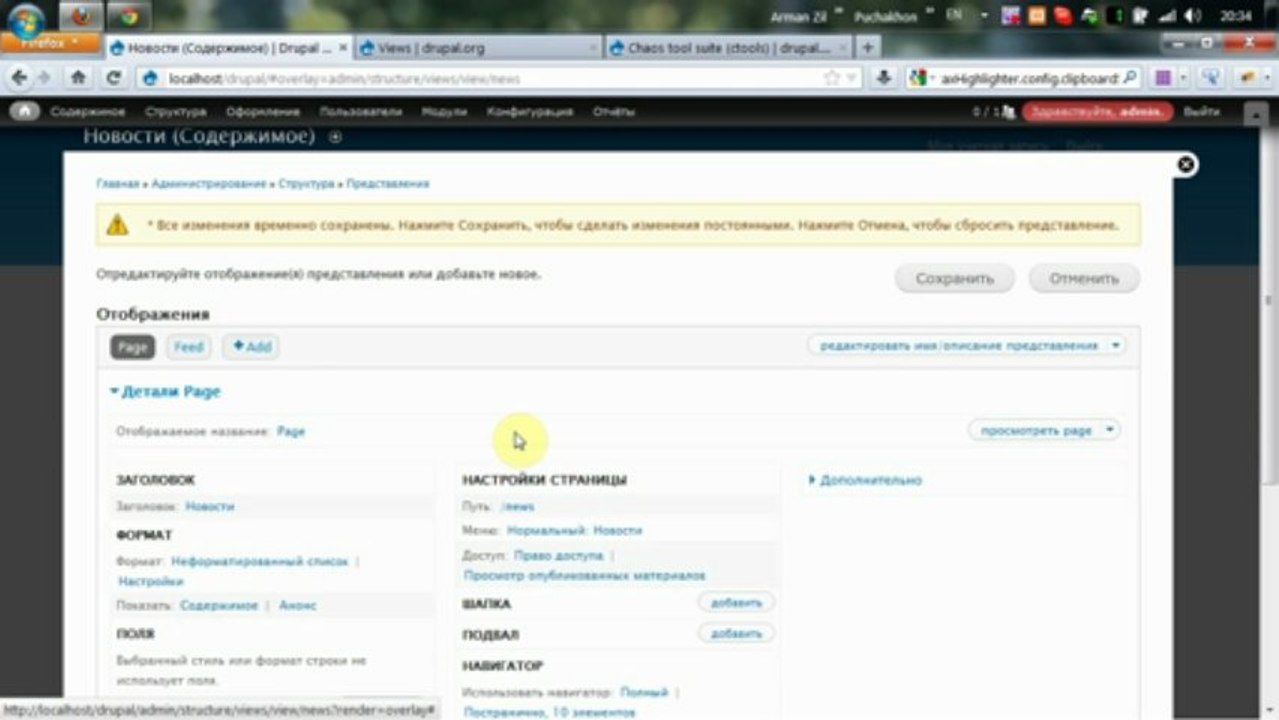Open Модули admin menu
The height and width of the screenshot is (720, 1279).
pos(444,112)
